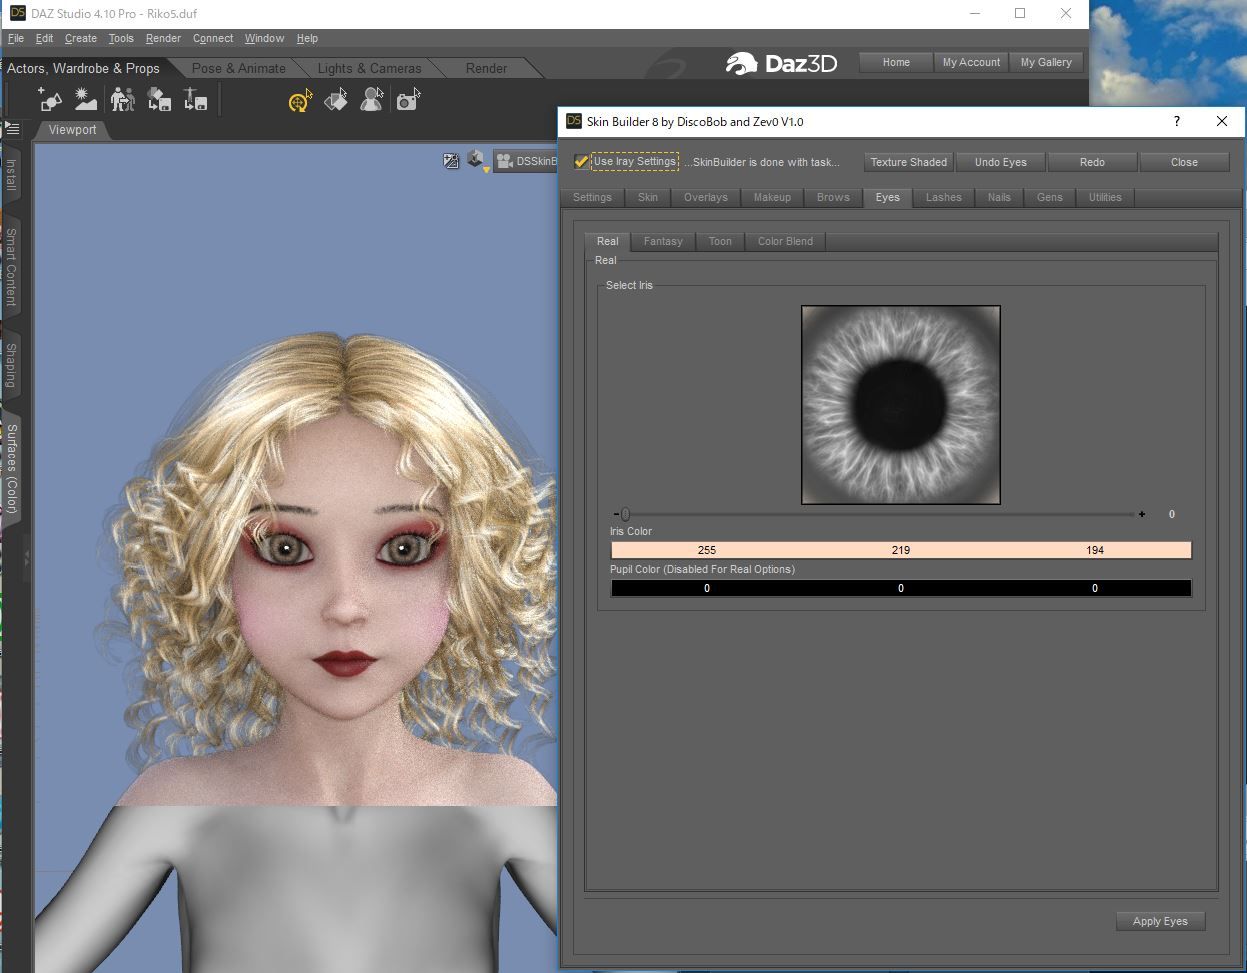The height and width of the screenshot is (973, 1247).
Task: Click the Create New Primitive icon
Action: pyautogui.click(x=49, y=100)
